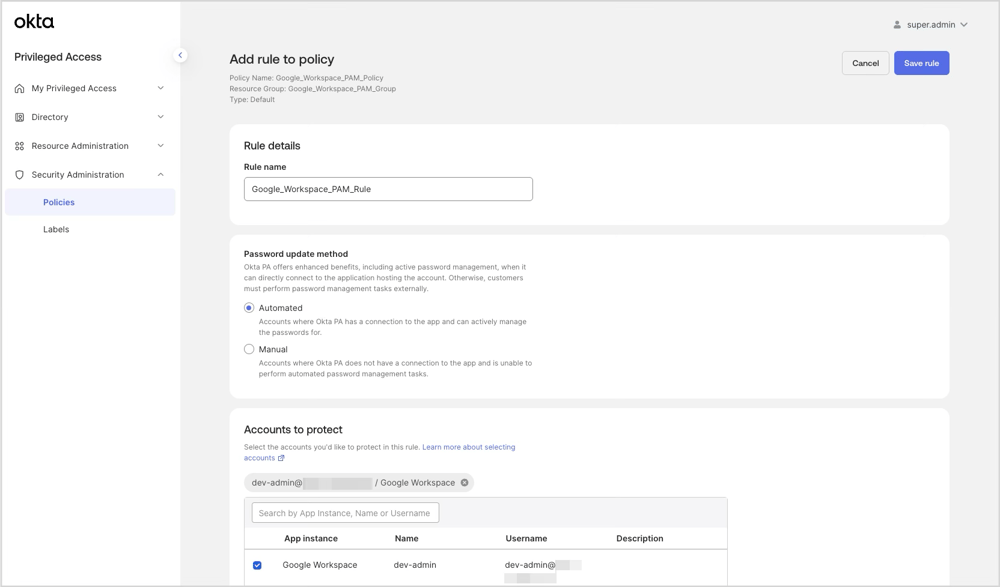Click the search accounts input field

[344, 512]
